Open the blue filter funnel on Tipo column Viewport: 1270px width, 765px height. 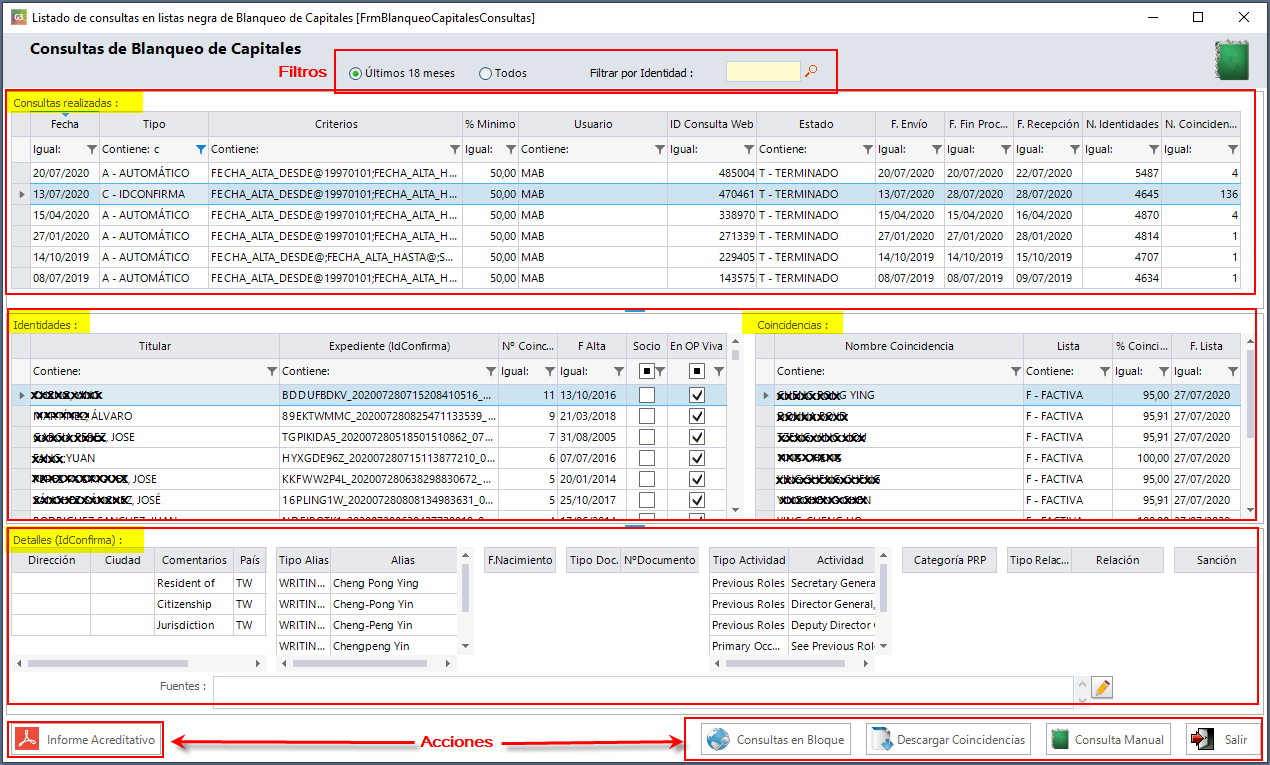tap(201, 149)
